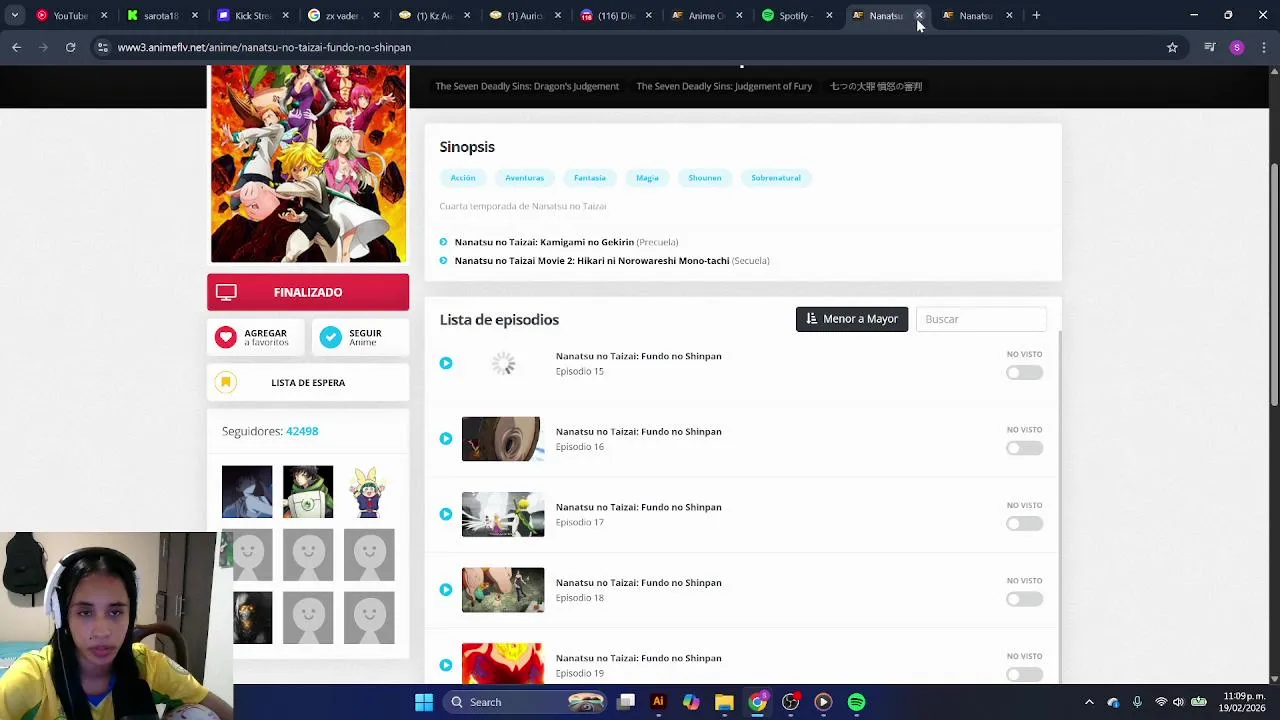Play Episodio 19 using its blue play icon
Image resolution: width=1280 pixels, height=720 pixels.
point(446,665)
